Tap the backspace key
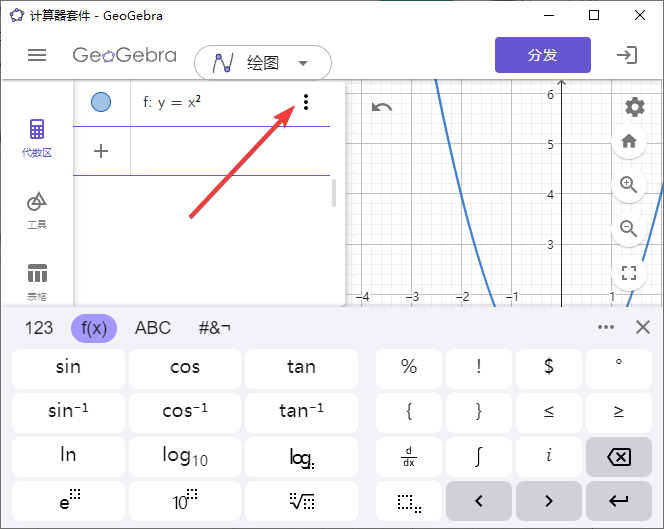Image resolution: width=664 pixels, height=529 pixels. 619,456
